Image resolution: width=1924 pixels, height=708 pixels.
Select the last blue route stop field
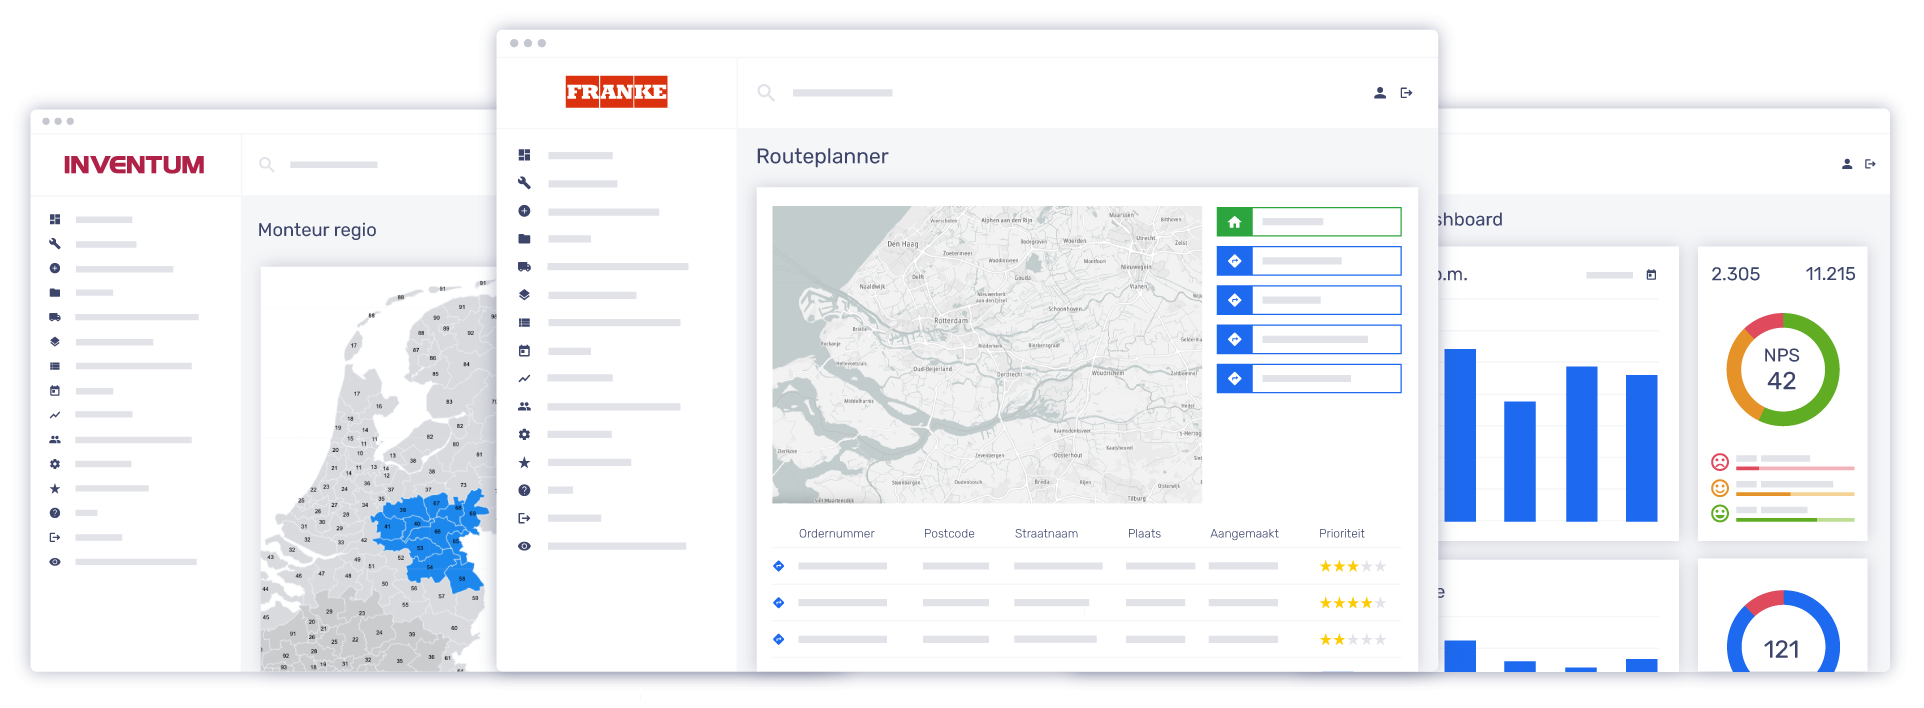point(1308,379)
